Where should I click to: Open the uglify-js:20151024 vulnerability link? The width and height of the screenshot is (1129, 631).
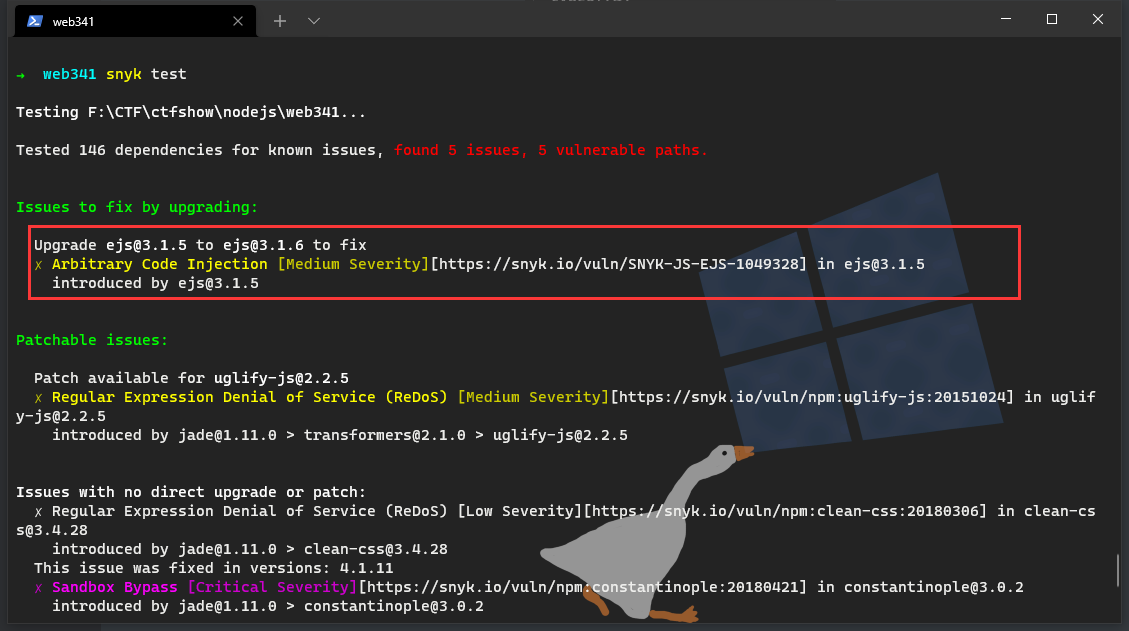812,397
